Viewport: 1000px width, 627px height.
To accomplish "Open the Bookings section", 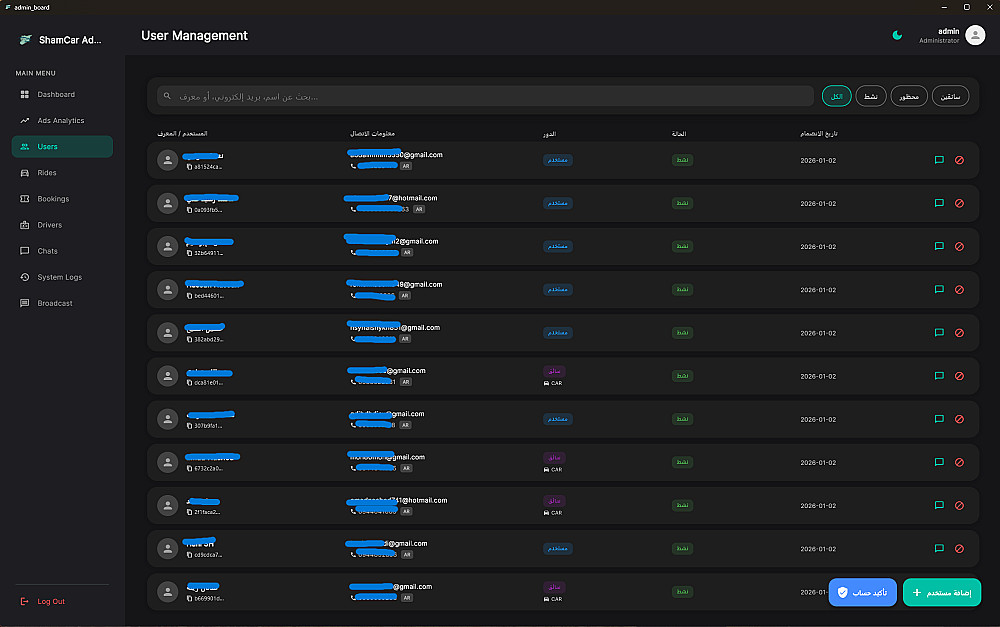I will tap(53, 199).
